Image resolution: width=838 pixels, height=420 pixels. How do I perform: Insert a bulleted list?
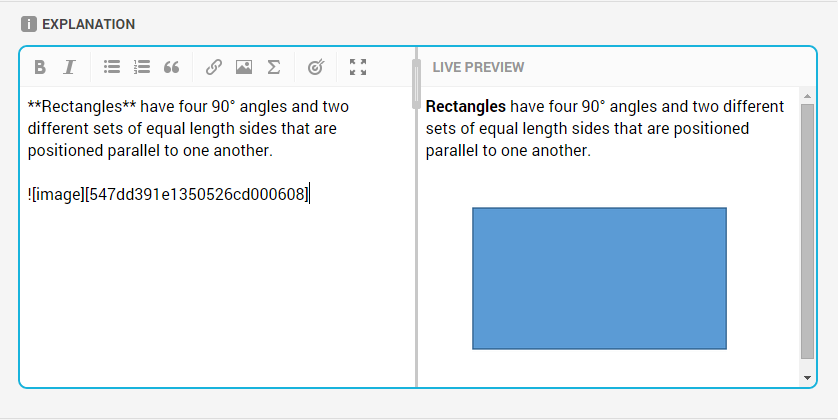[x=112, y=67]
